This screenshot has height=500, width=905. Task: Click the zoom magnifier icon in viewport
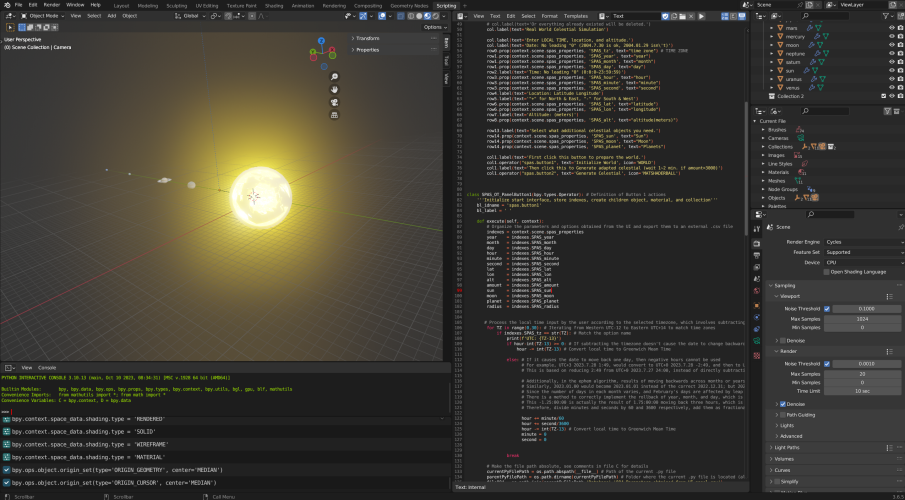point(336,76)
